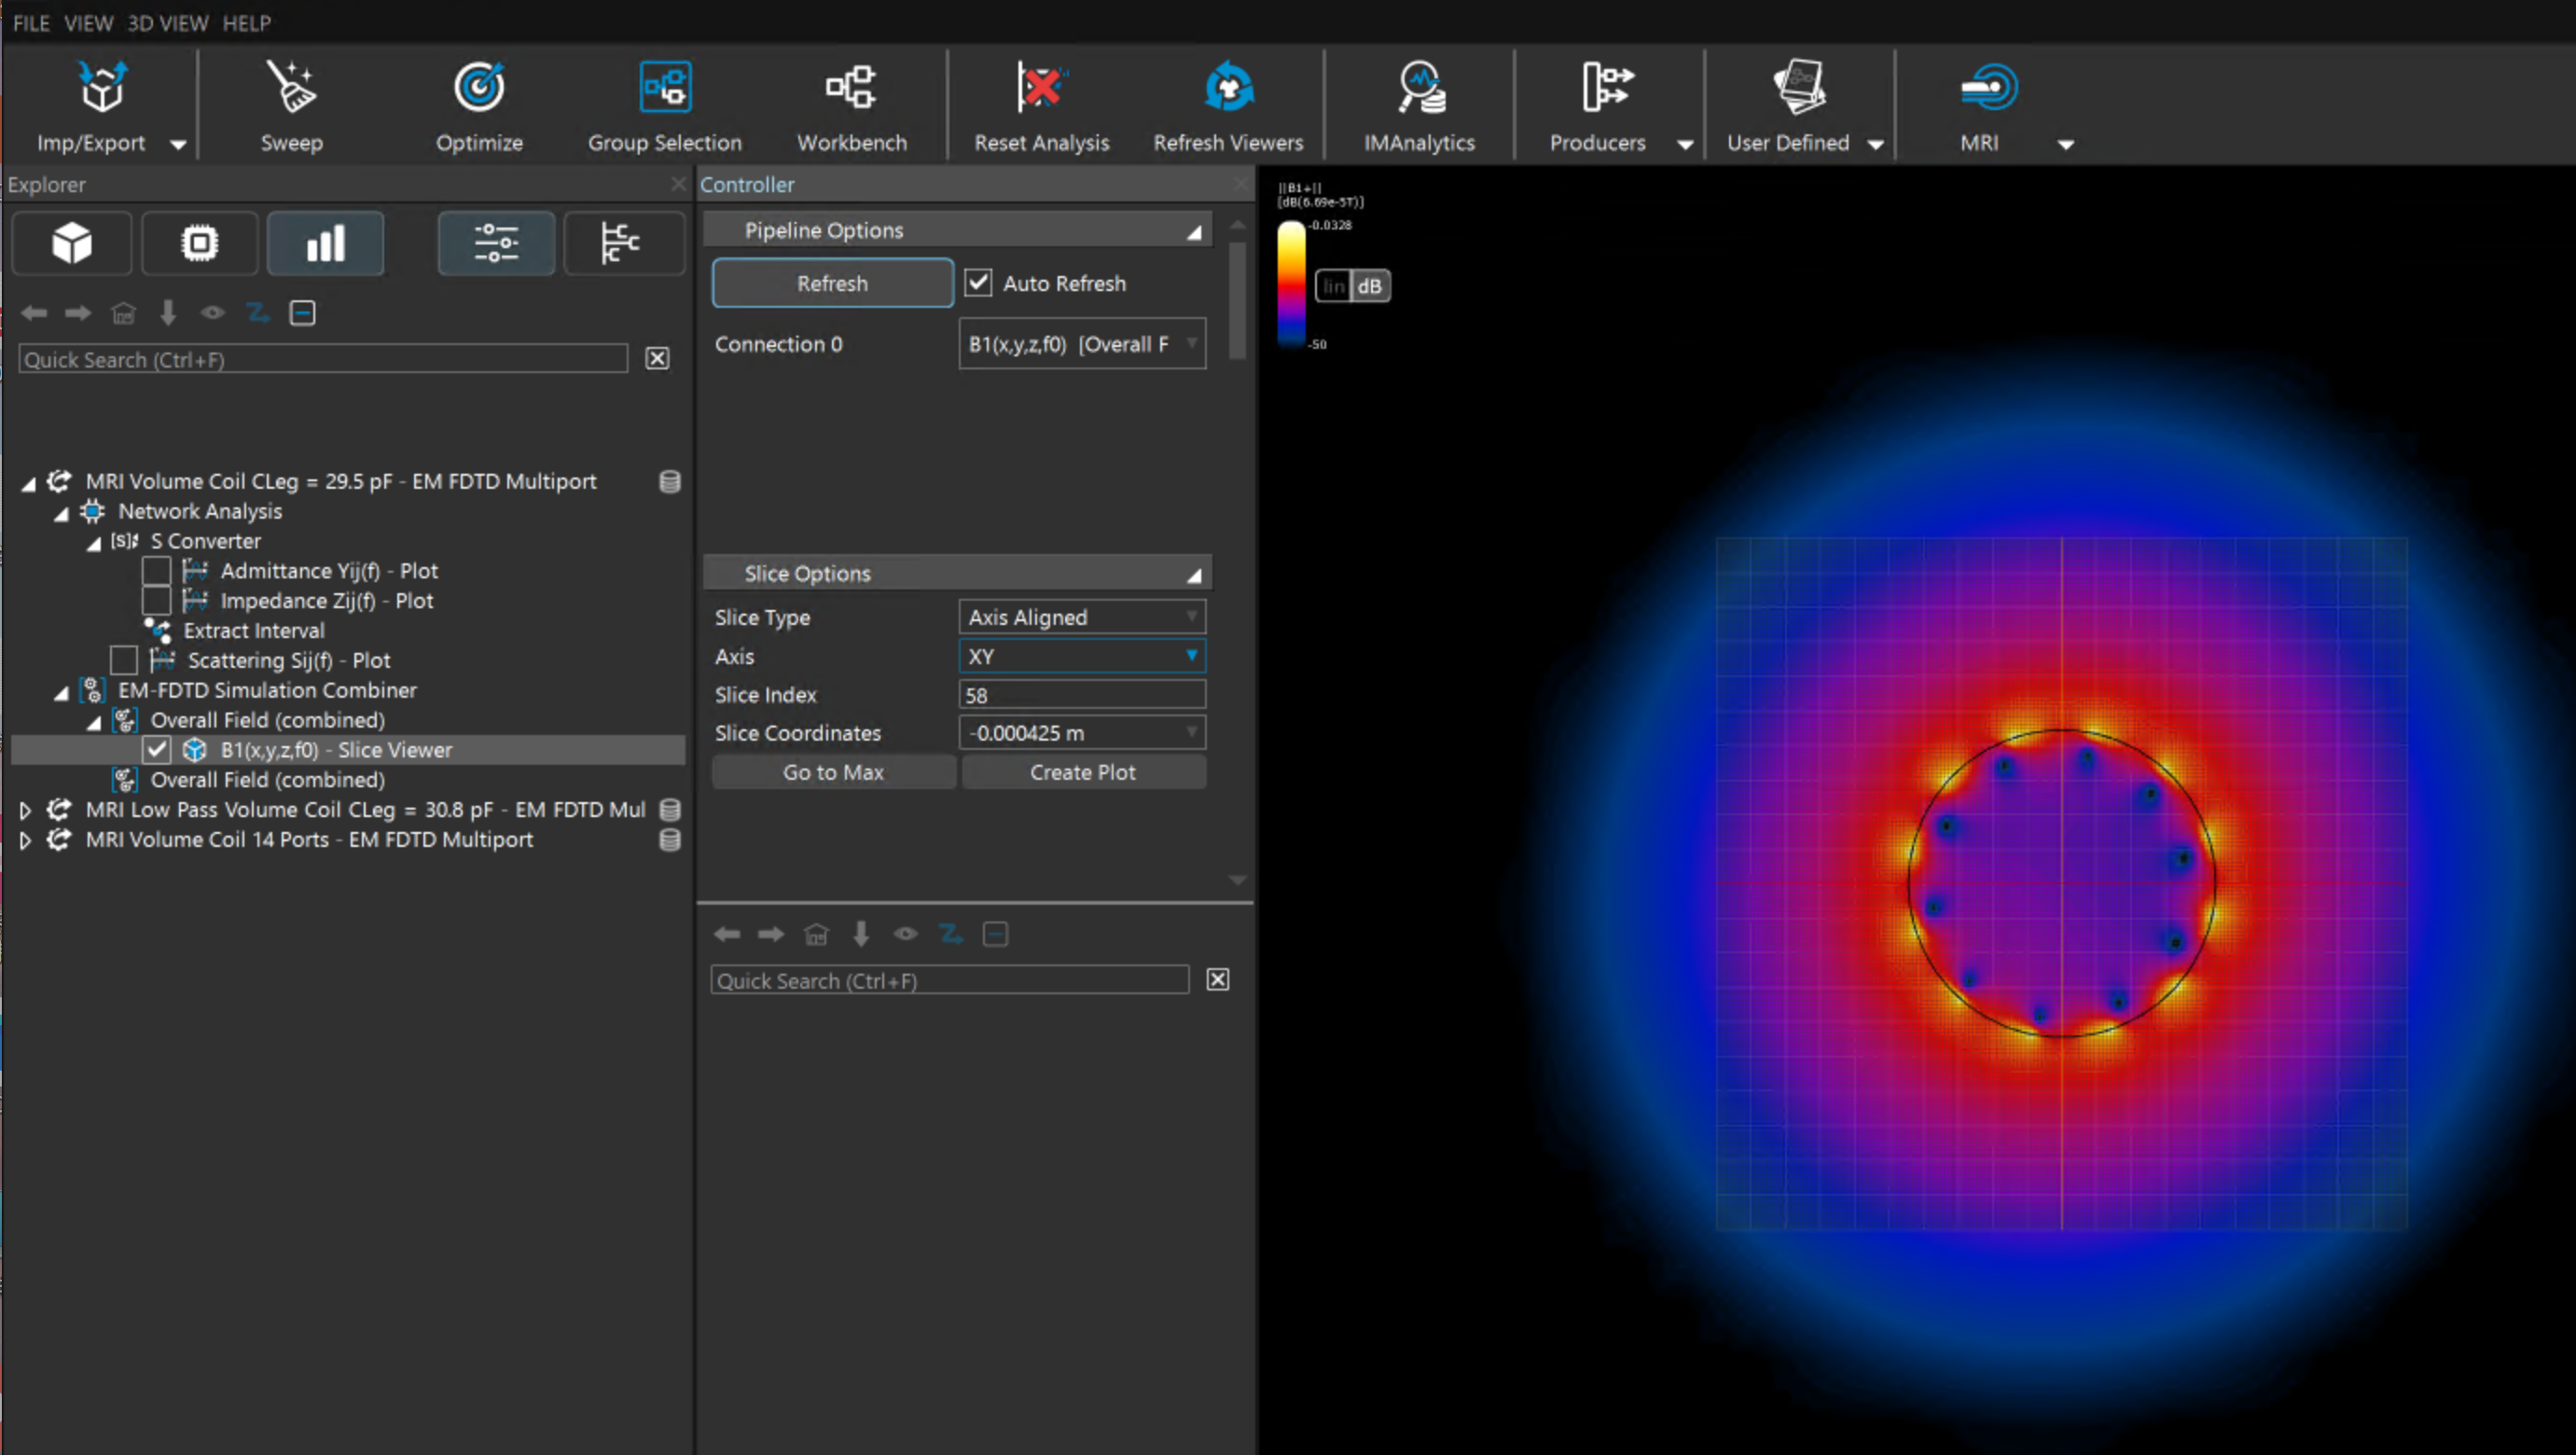The height and width of the screenshot is (1455, 2576).
Task: Select the 3D cube model tab icon
Action: [x=72, y=243]
